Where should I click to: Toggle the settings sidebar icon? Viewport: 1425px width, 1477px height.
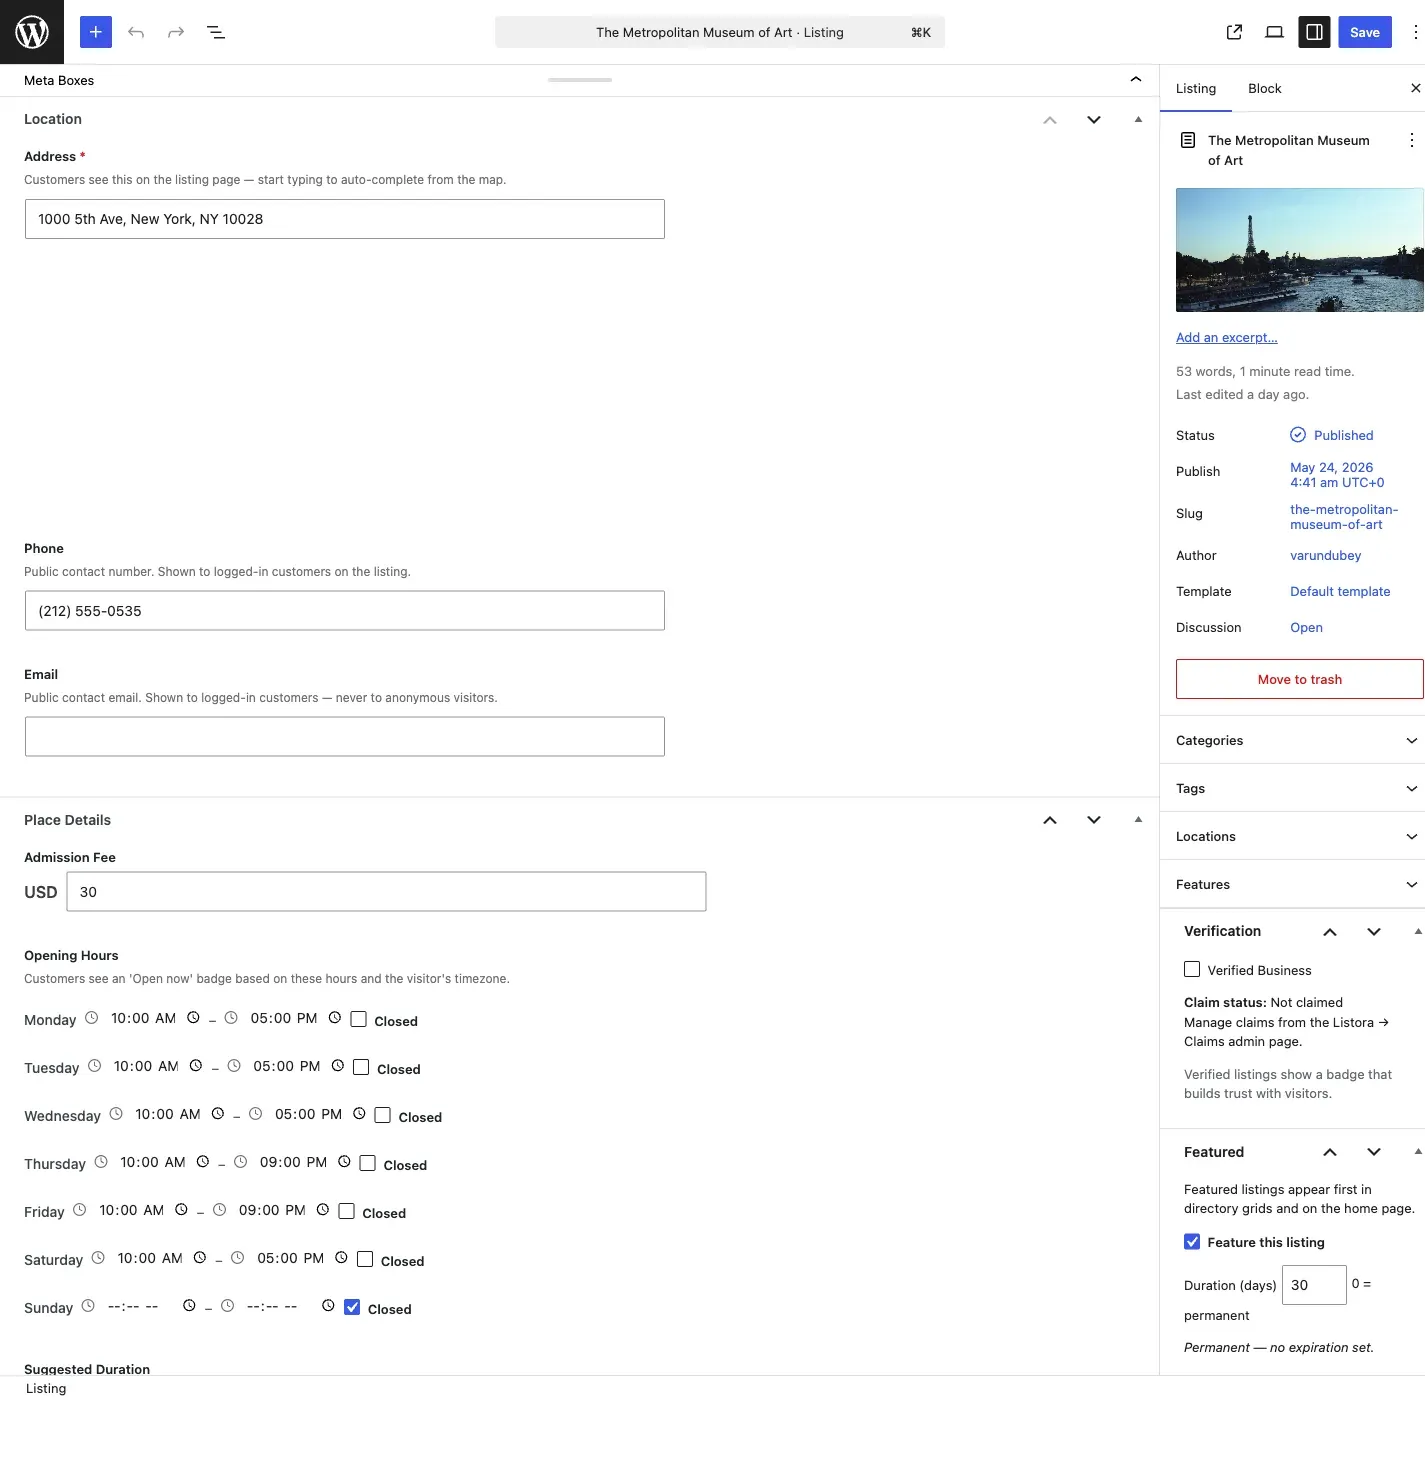pyautogui.click(x=1314, y=32)
